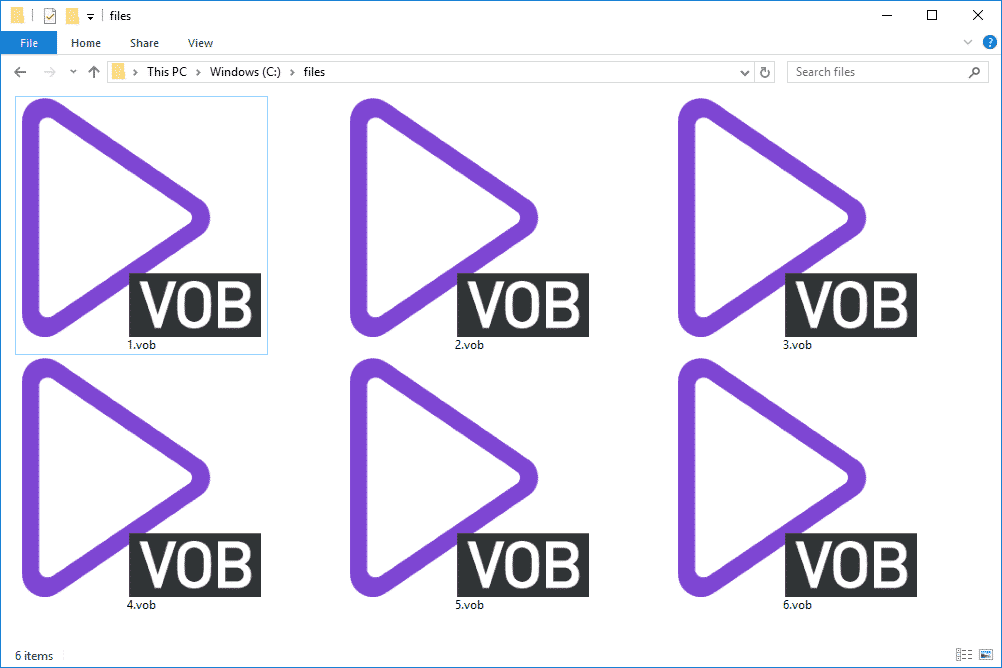Image resolution: width=1002 pixels, height=668 pixels.
Task: Click the Explorer icon in the title bar
Action: pyautogui.click(x=15, y=15)
